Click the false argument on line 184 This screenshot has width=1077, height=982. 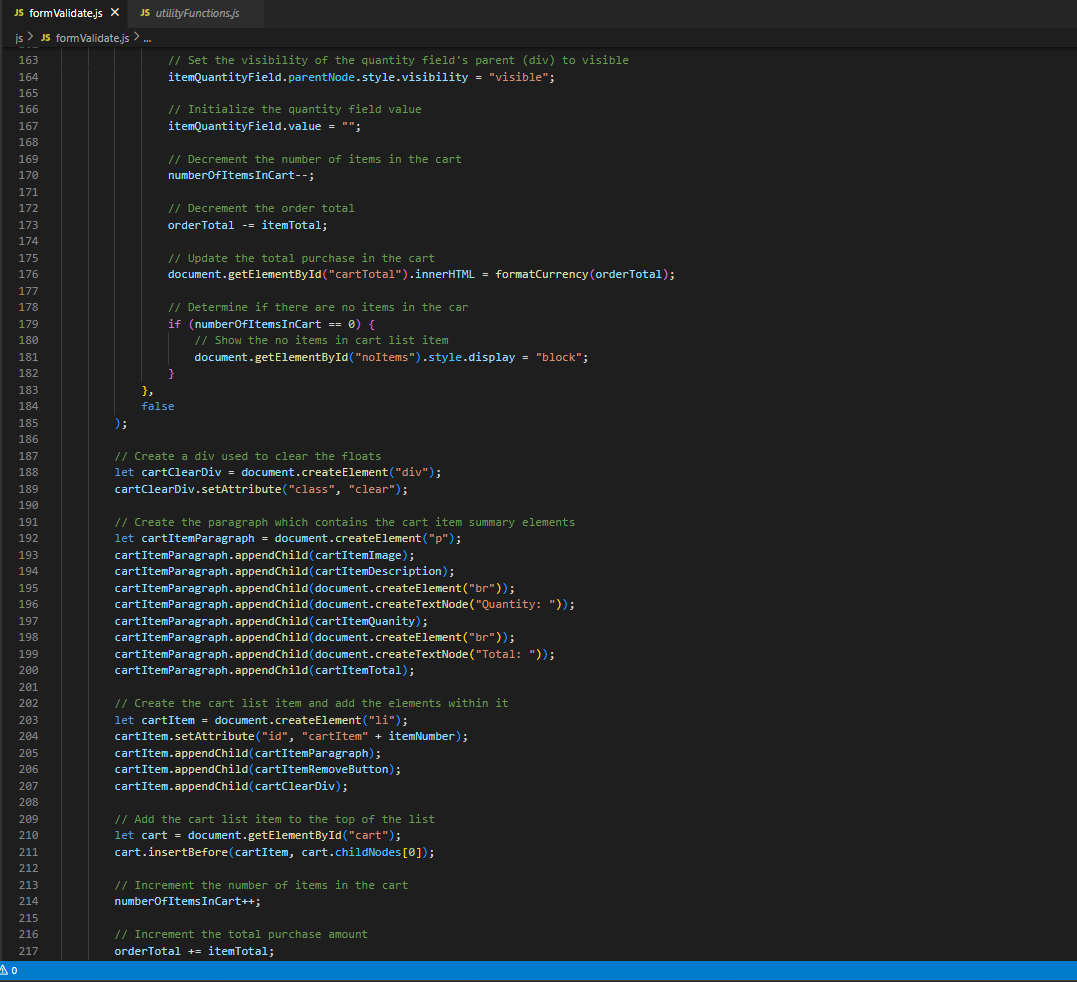pyautogui.click(x=157, y=406)
